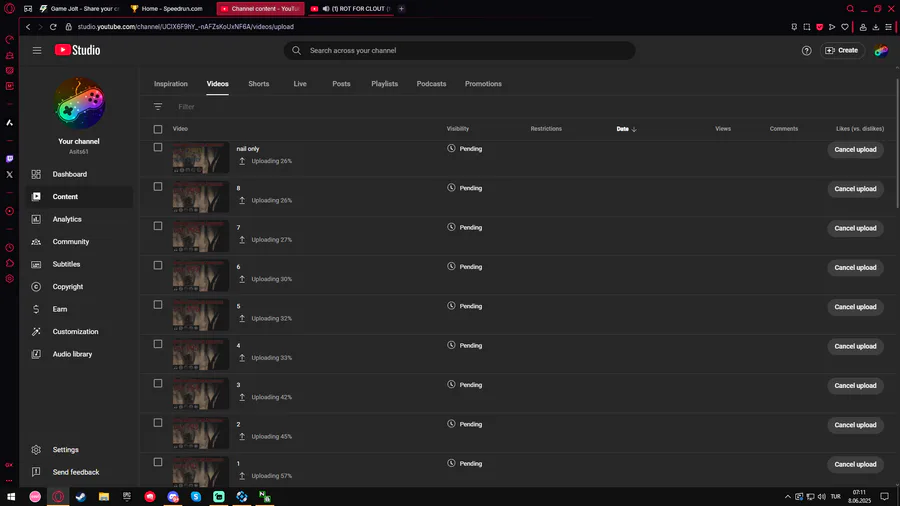Switch to the Podcasts tab

coord(431,84)
